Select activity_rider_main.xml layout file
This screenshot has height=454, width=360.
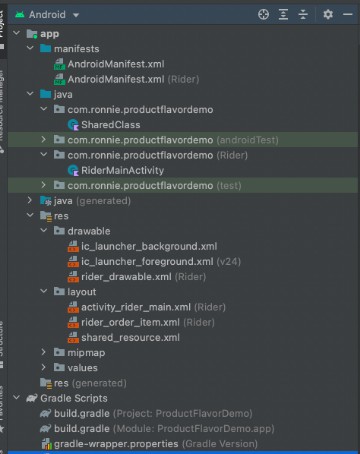tap(147, 307)
